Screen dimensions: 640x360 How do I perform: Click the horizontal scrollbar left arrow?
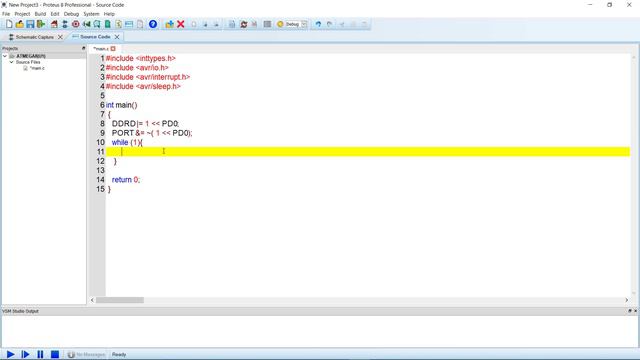click(x=92, y=300)
